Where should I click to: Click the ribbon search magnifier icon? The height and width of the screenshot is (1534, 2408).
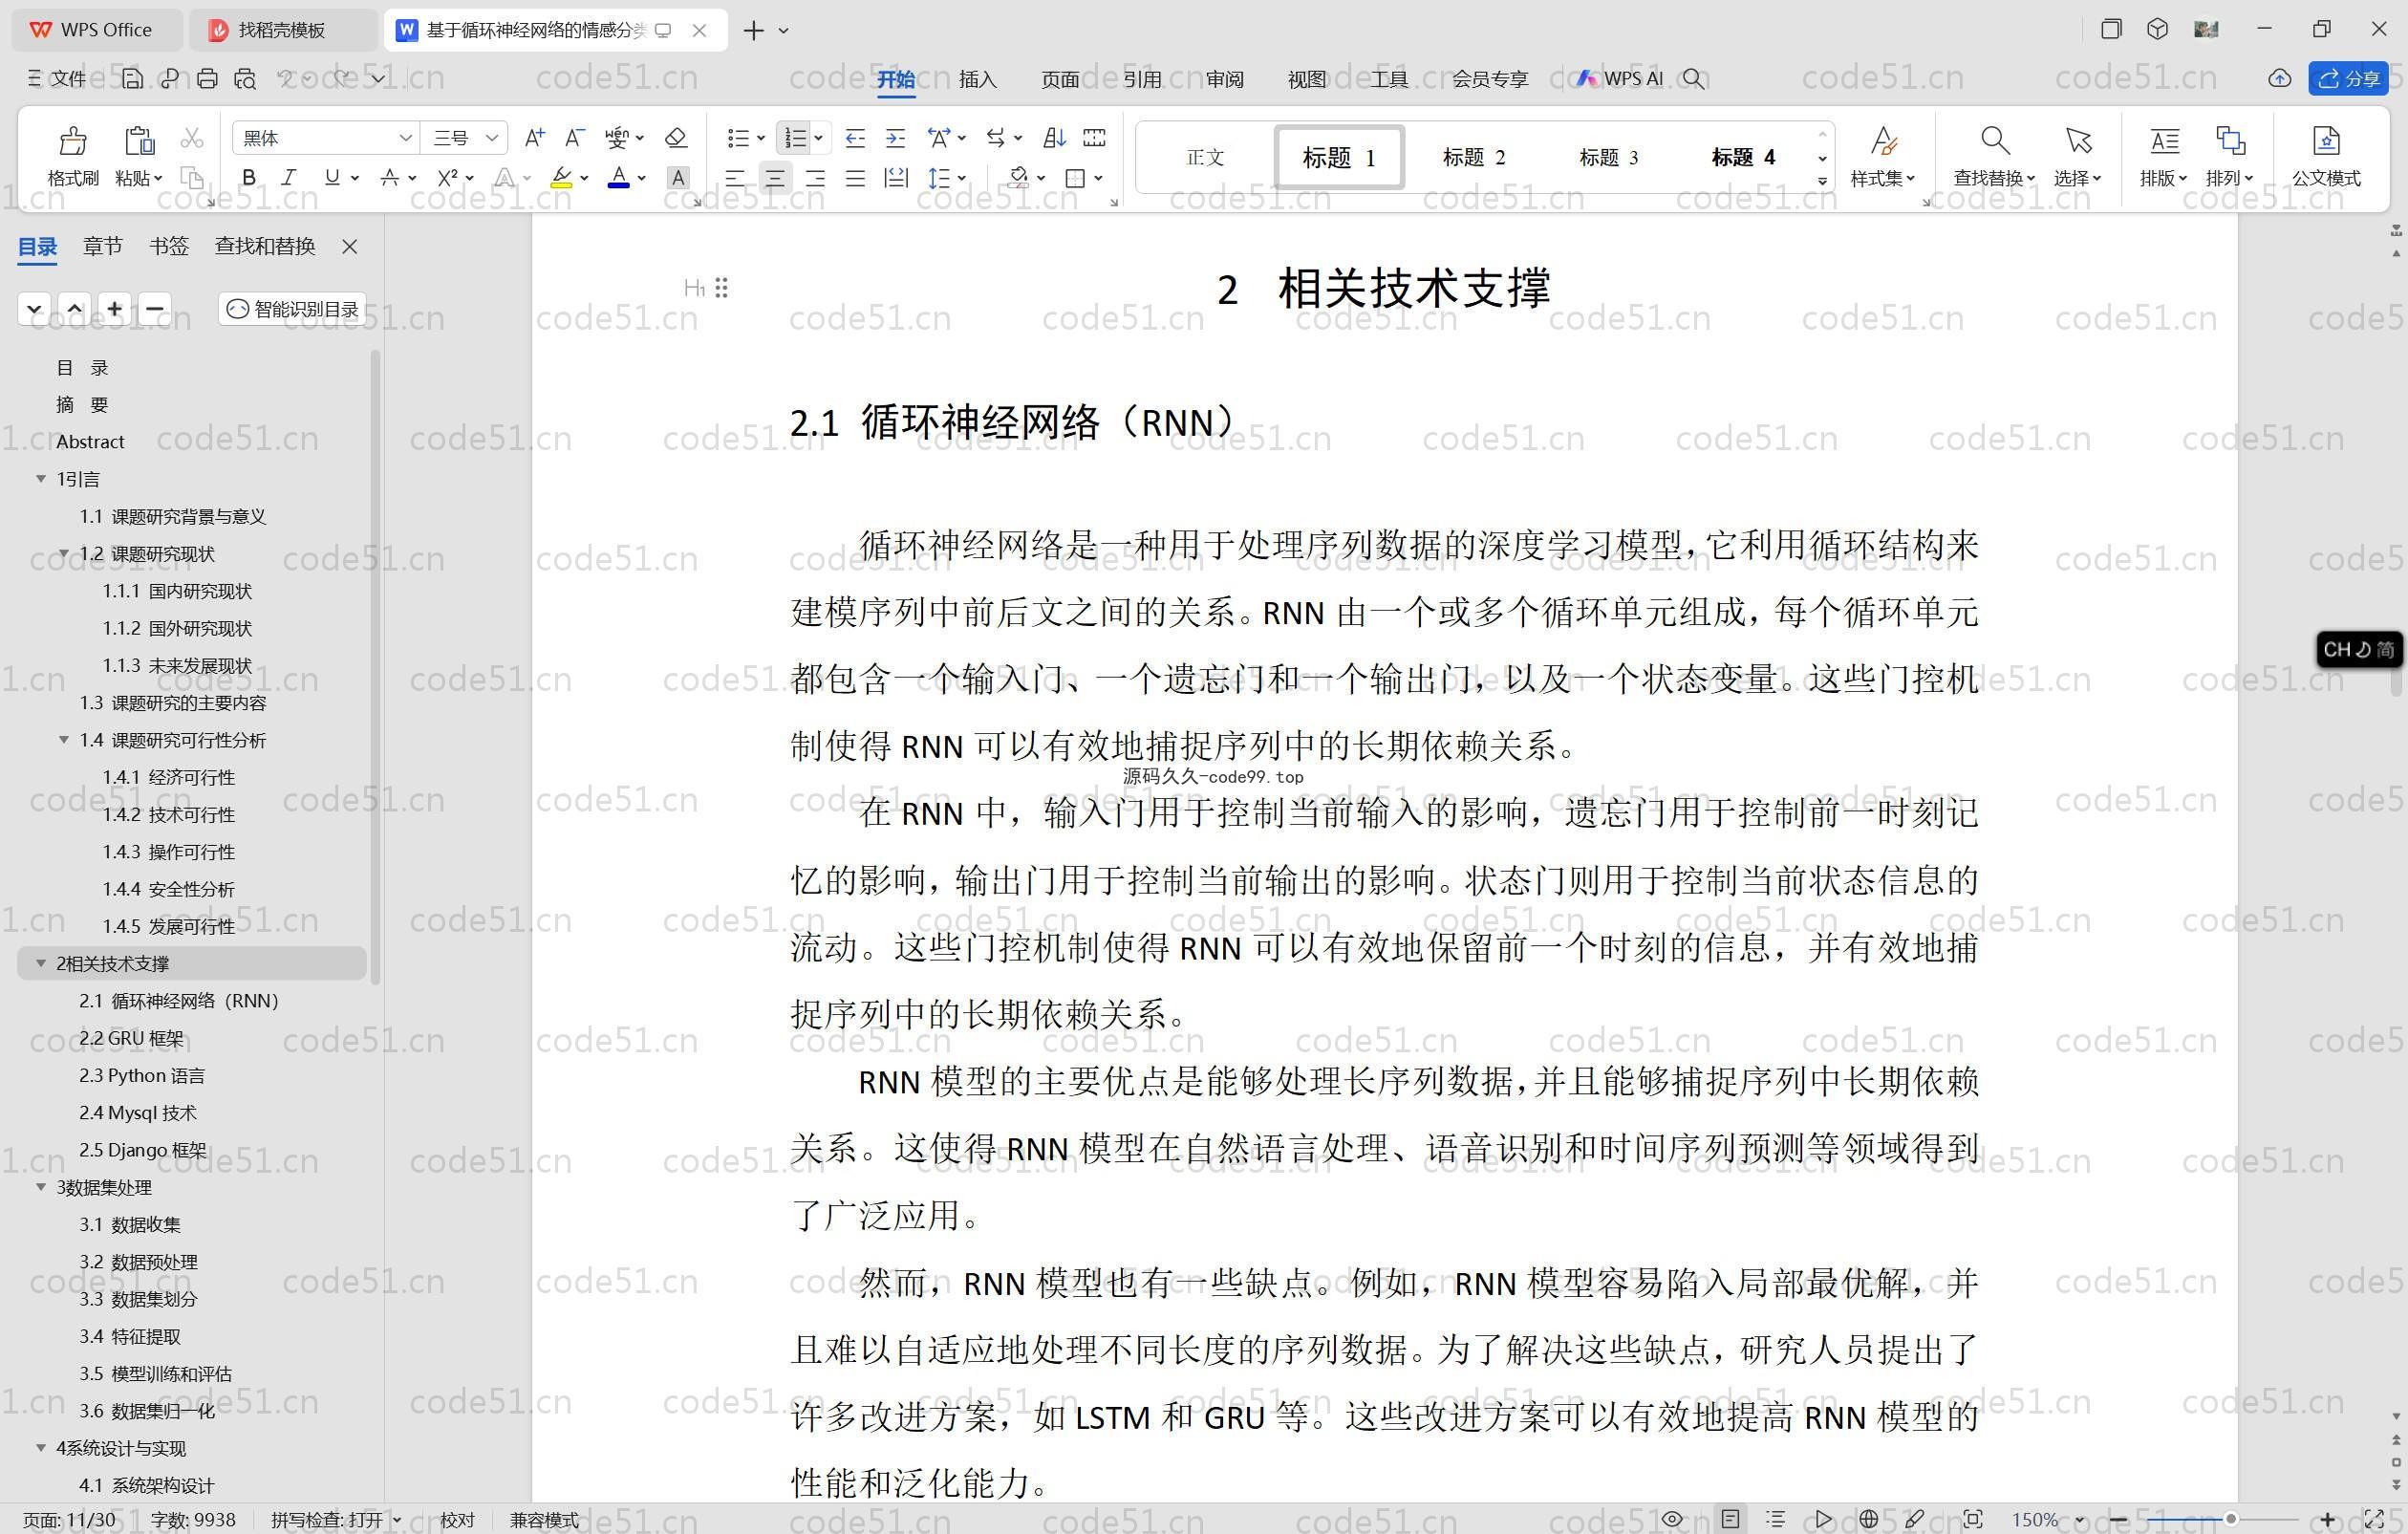(1693, 78)
